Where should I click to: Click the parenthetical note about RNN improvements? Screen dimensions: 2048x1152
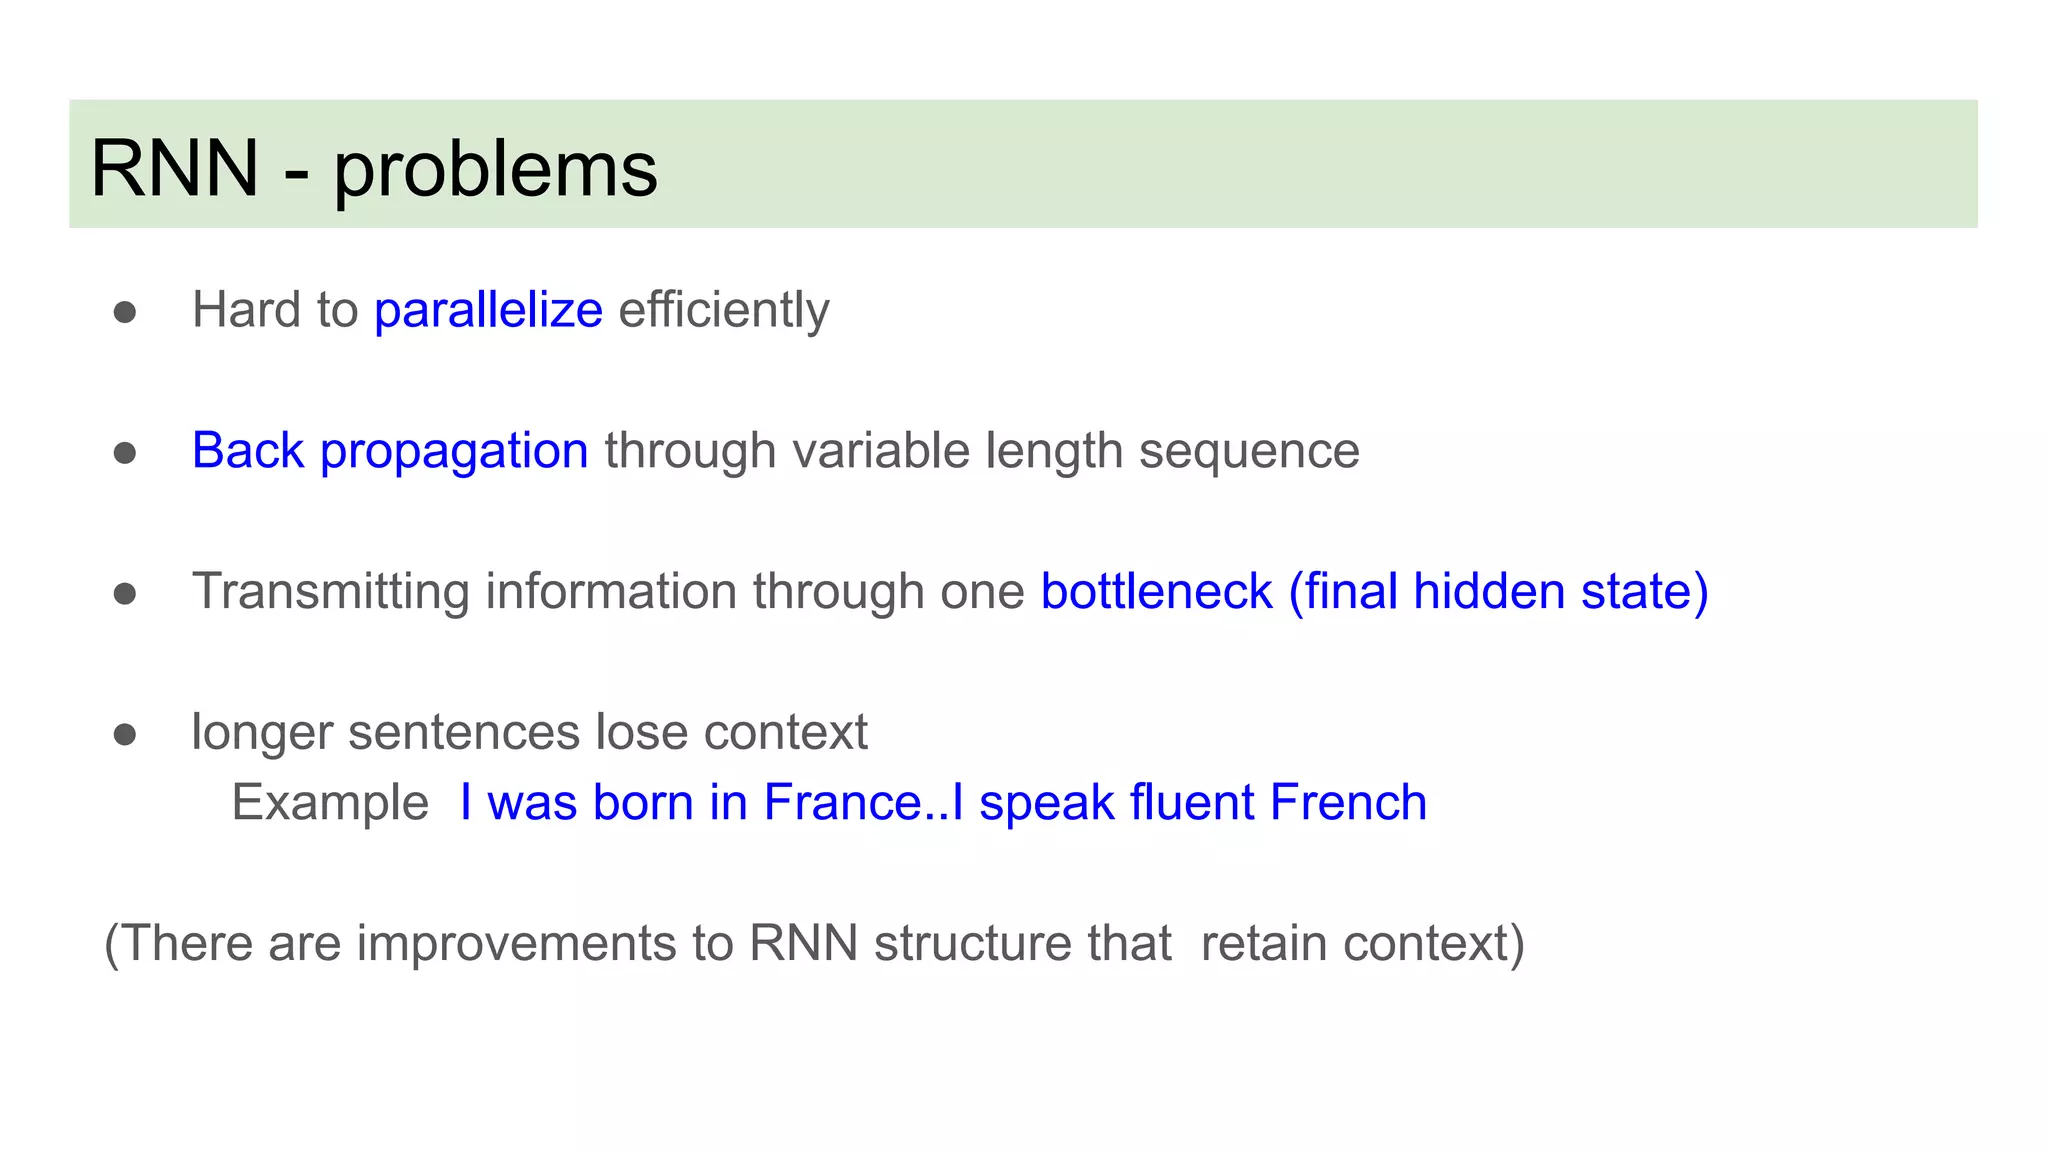pyautogui.click(x=814, y=943)
